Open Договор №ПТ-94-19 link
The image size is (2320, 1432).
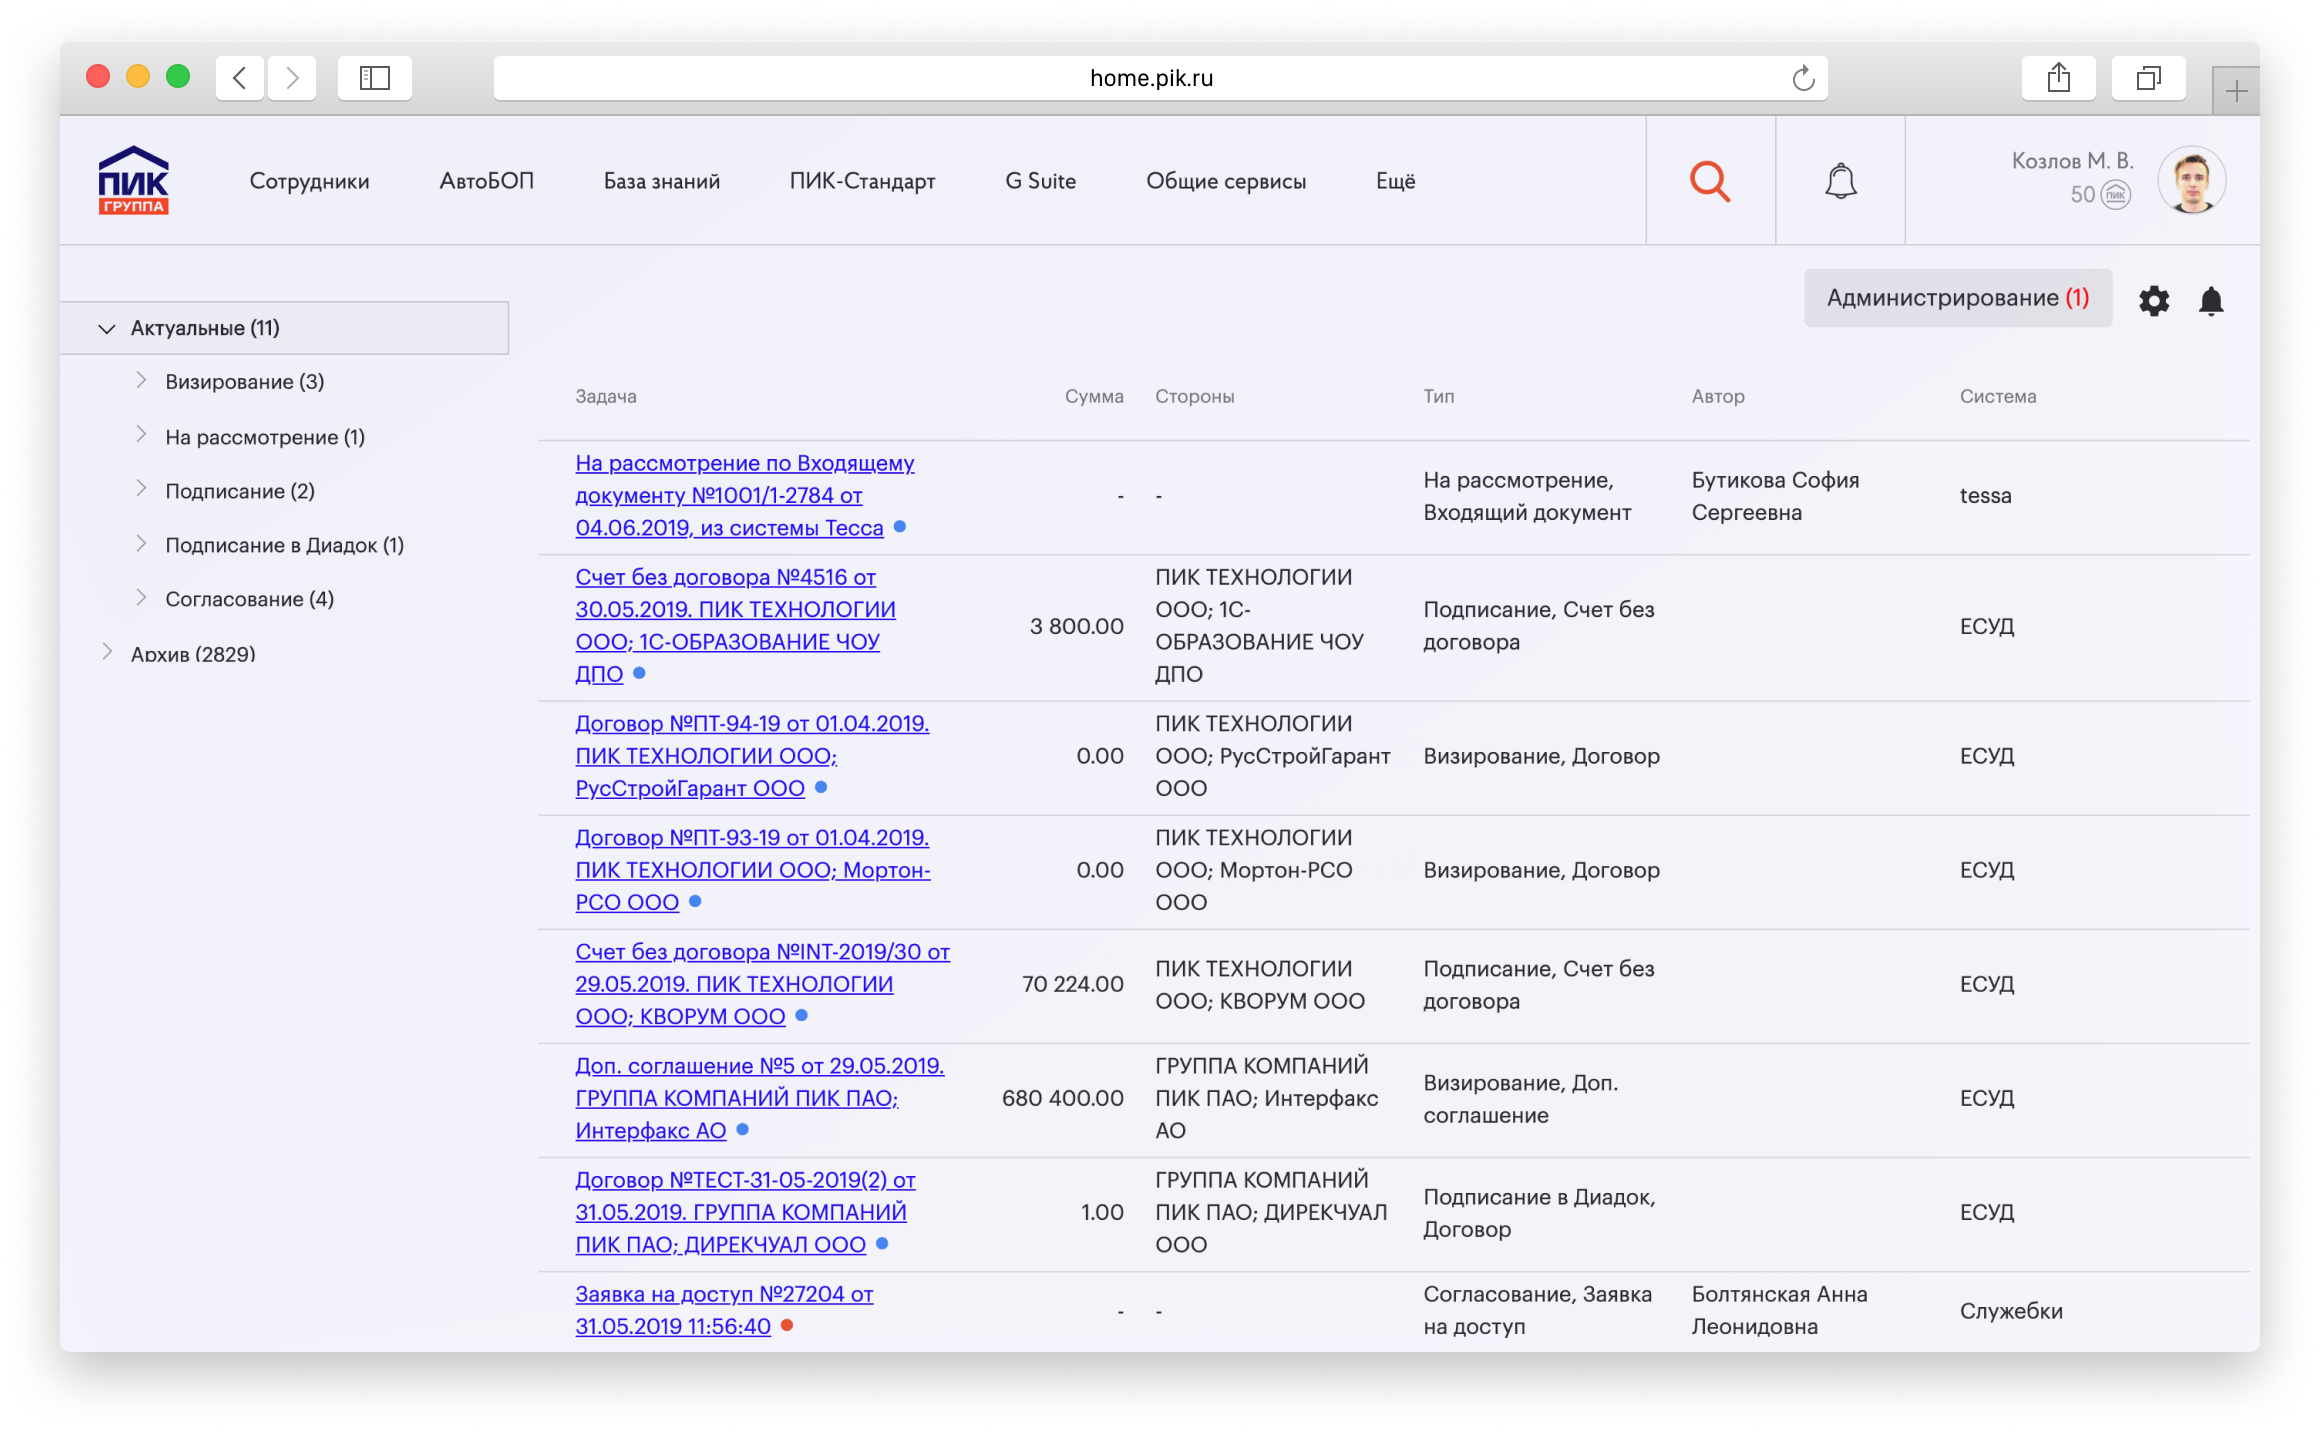pos(752,755)
